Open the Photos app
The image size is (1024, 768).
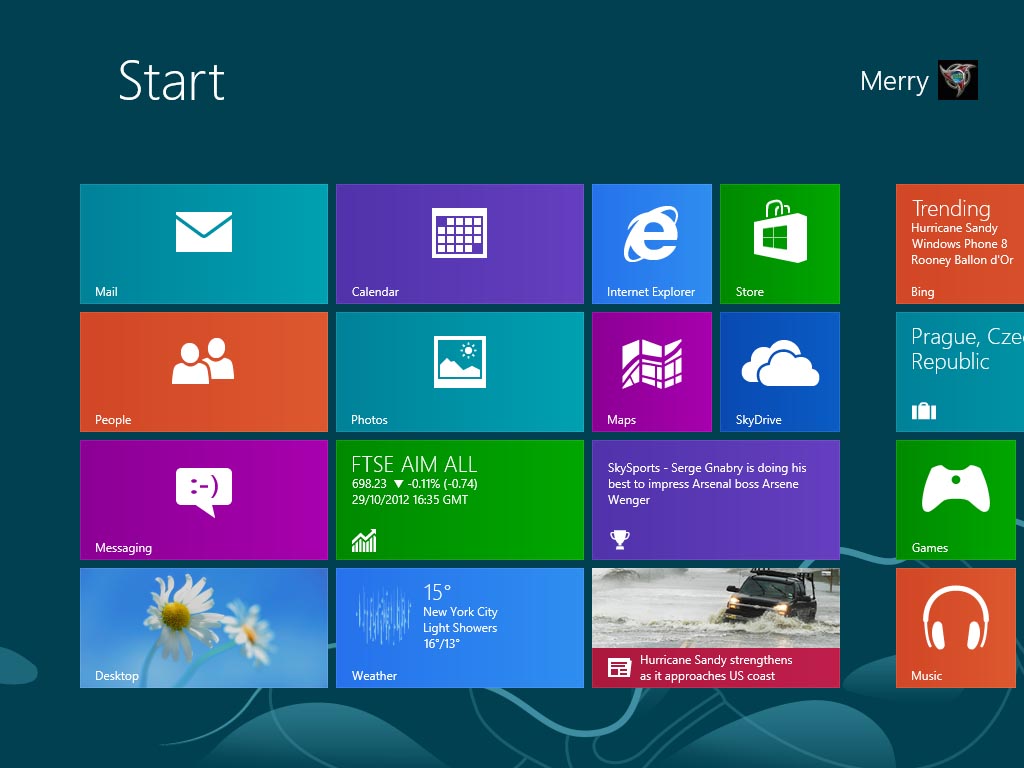[459, 371]
